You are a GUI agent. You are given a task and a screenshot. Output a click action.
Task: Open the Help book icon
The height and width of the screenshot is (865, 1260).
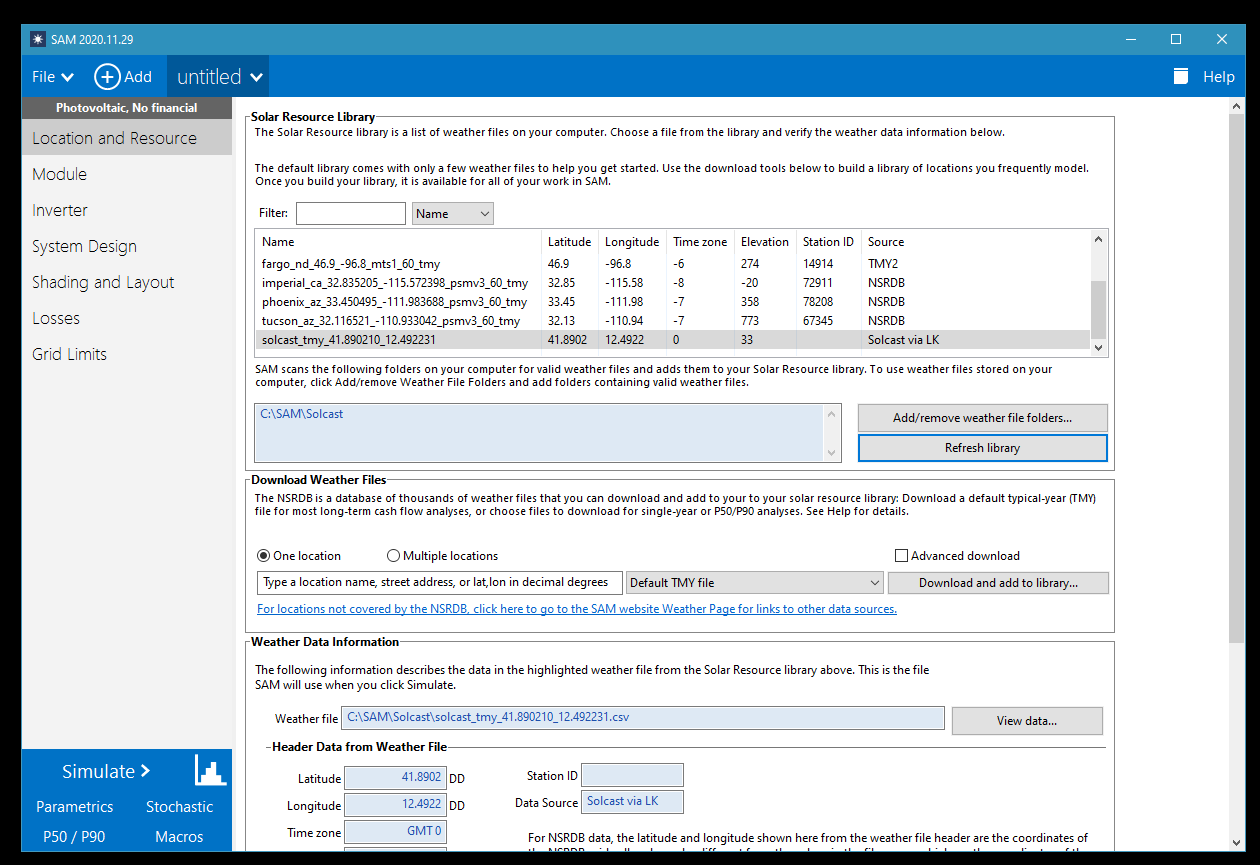pos(1181,76)
